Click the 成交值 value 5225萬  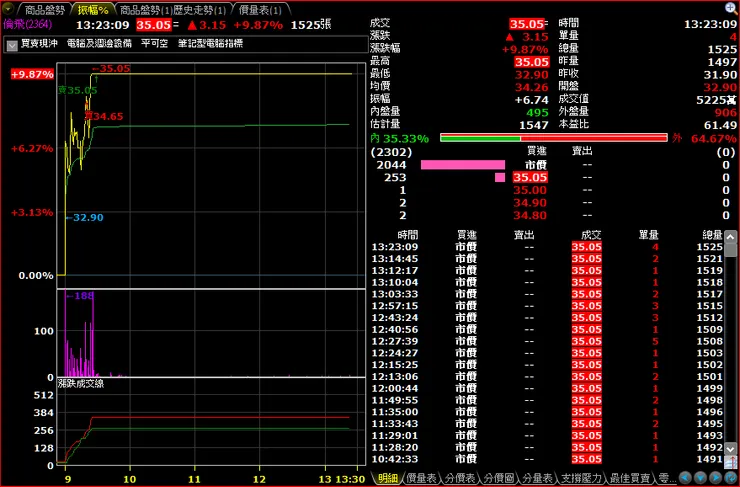click(716, 100)
